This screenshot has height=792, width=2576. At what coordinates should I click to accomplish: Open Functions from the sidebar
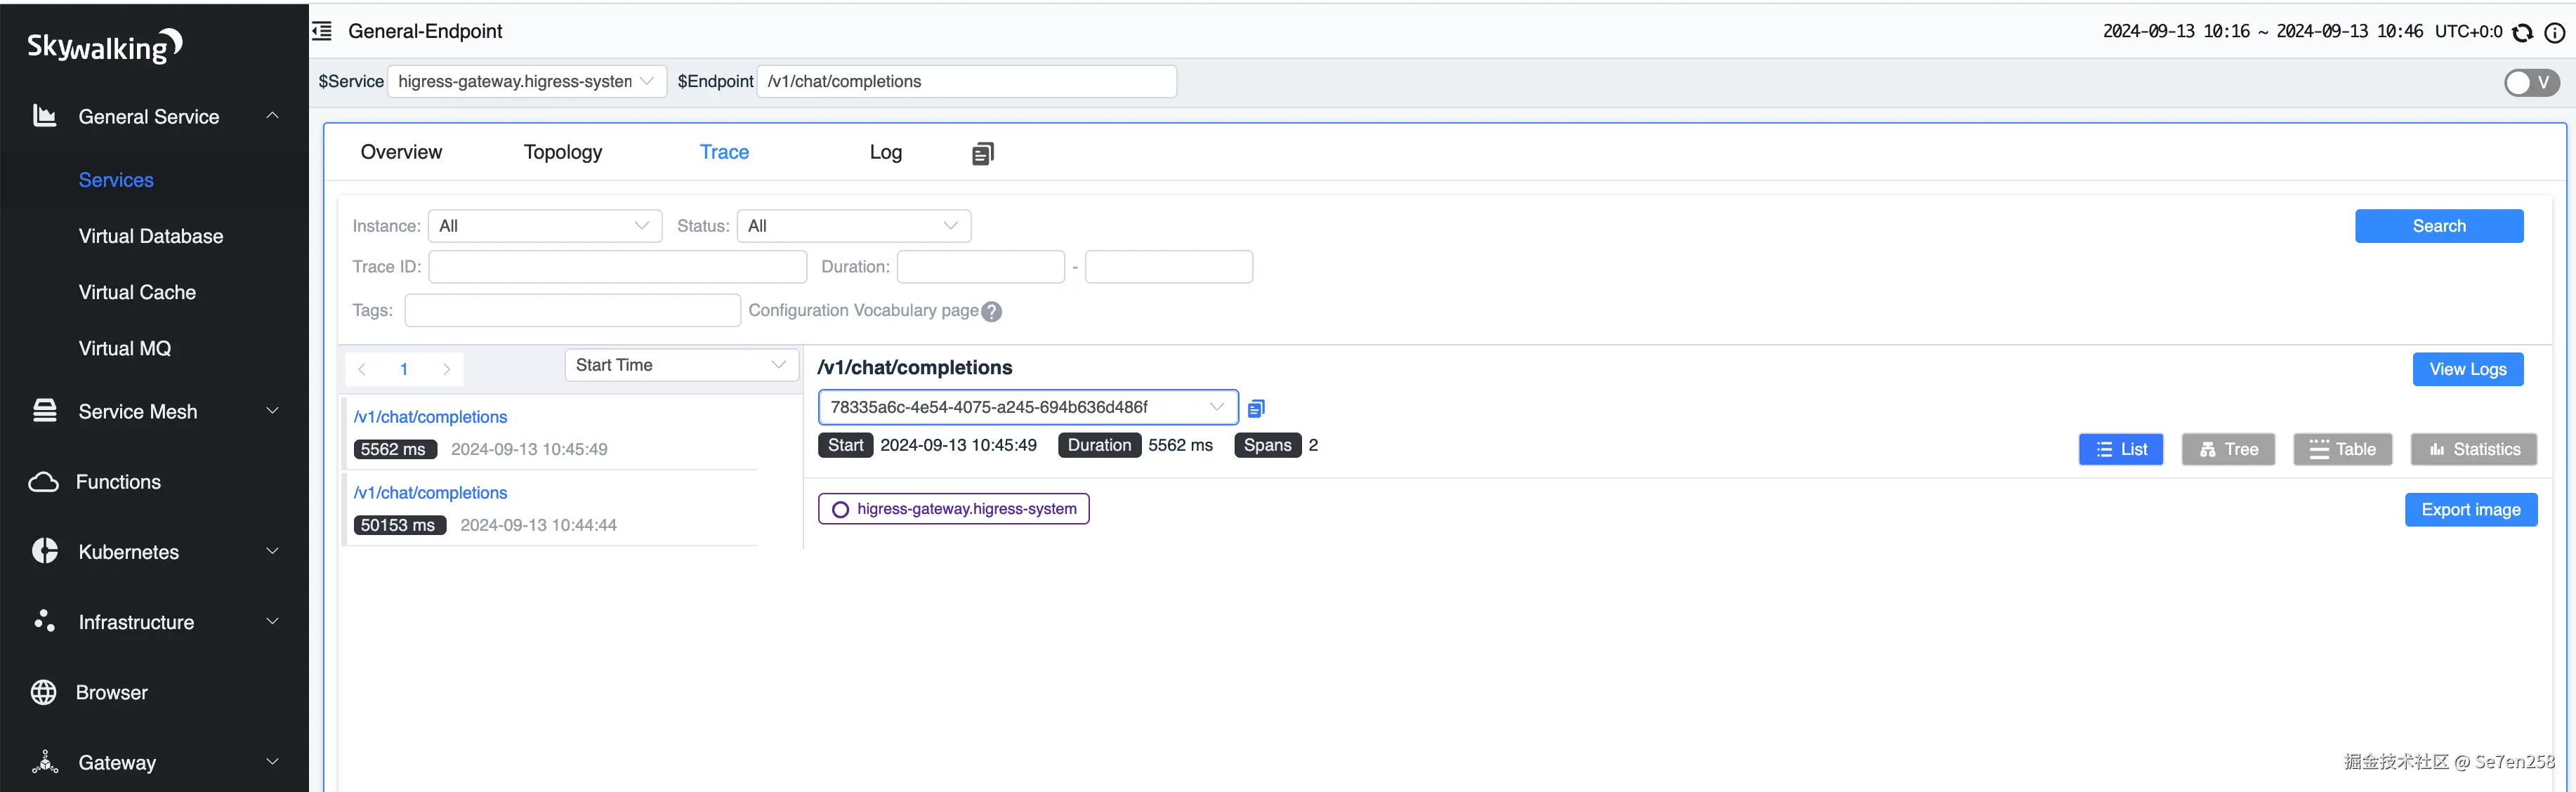pyautogui.click(x=118, y=482)
